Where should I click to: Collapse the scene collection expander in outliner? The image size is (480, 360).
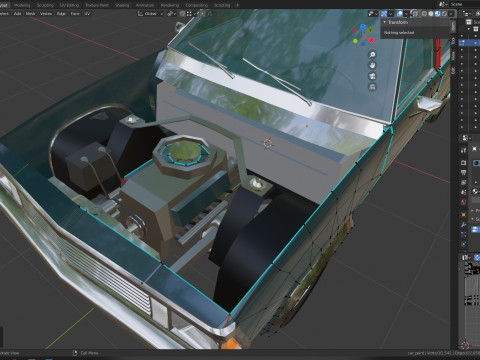pyautogui.click(x=469, y=29)
